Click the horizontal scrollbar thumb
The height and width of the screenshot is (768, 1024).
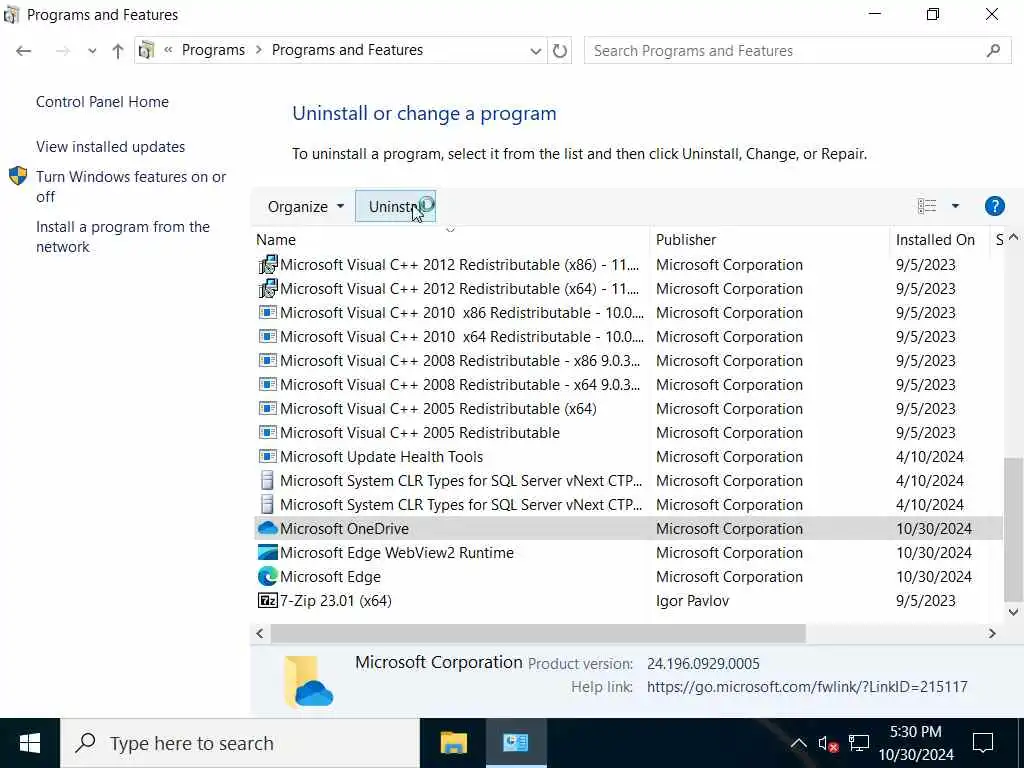(538, 633)
